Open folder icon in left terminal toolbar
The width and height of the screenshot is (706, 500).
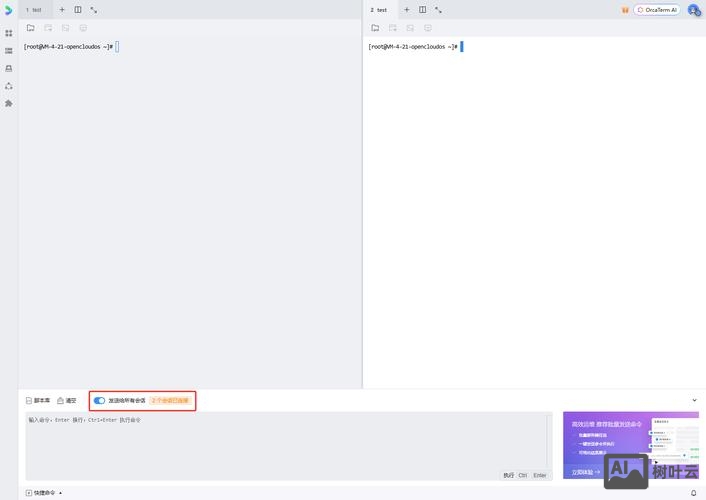pyautogui.click(x=31, y=28)
